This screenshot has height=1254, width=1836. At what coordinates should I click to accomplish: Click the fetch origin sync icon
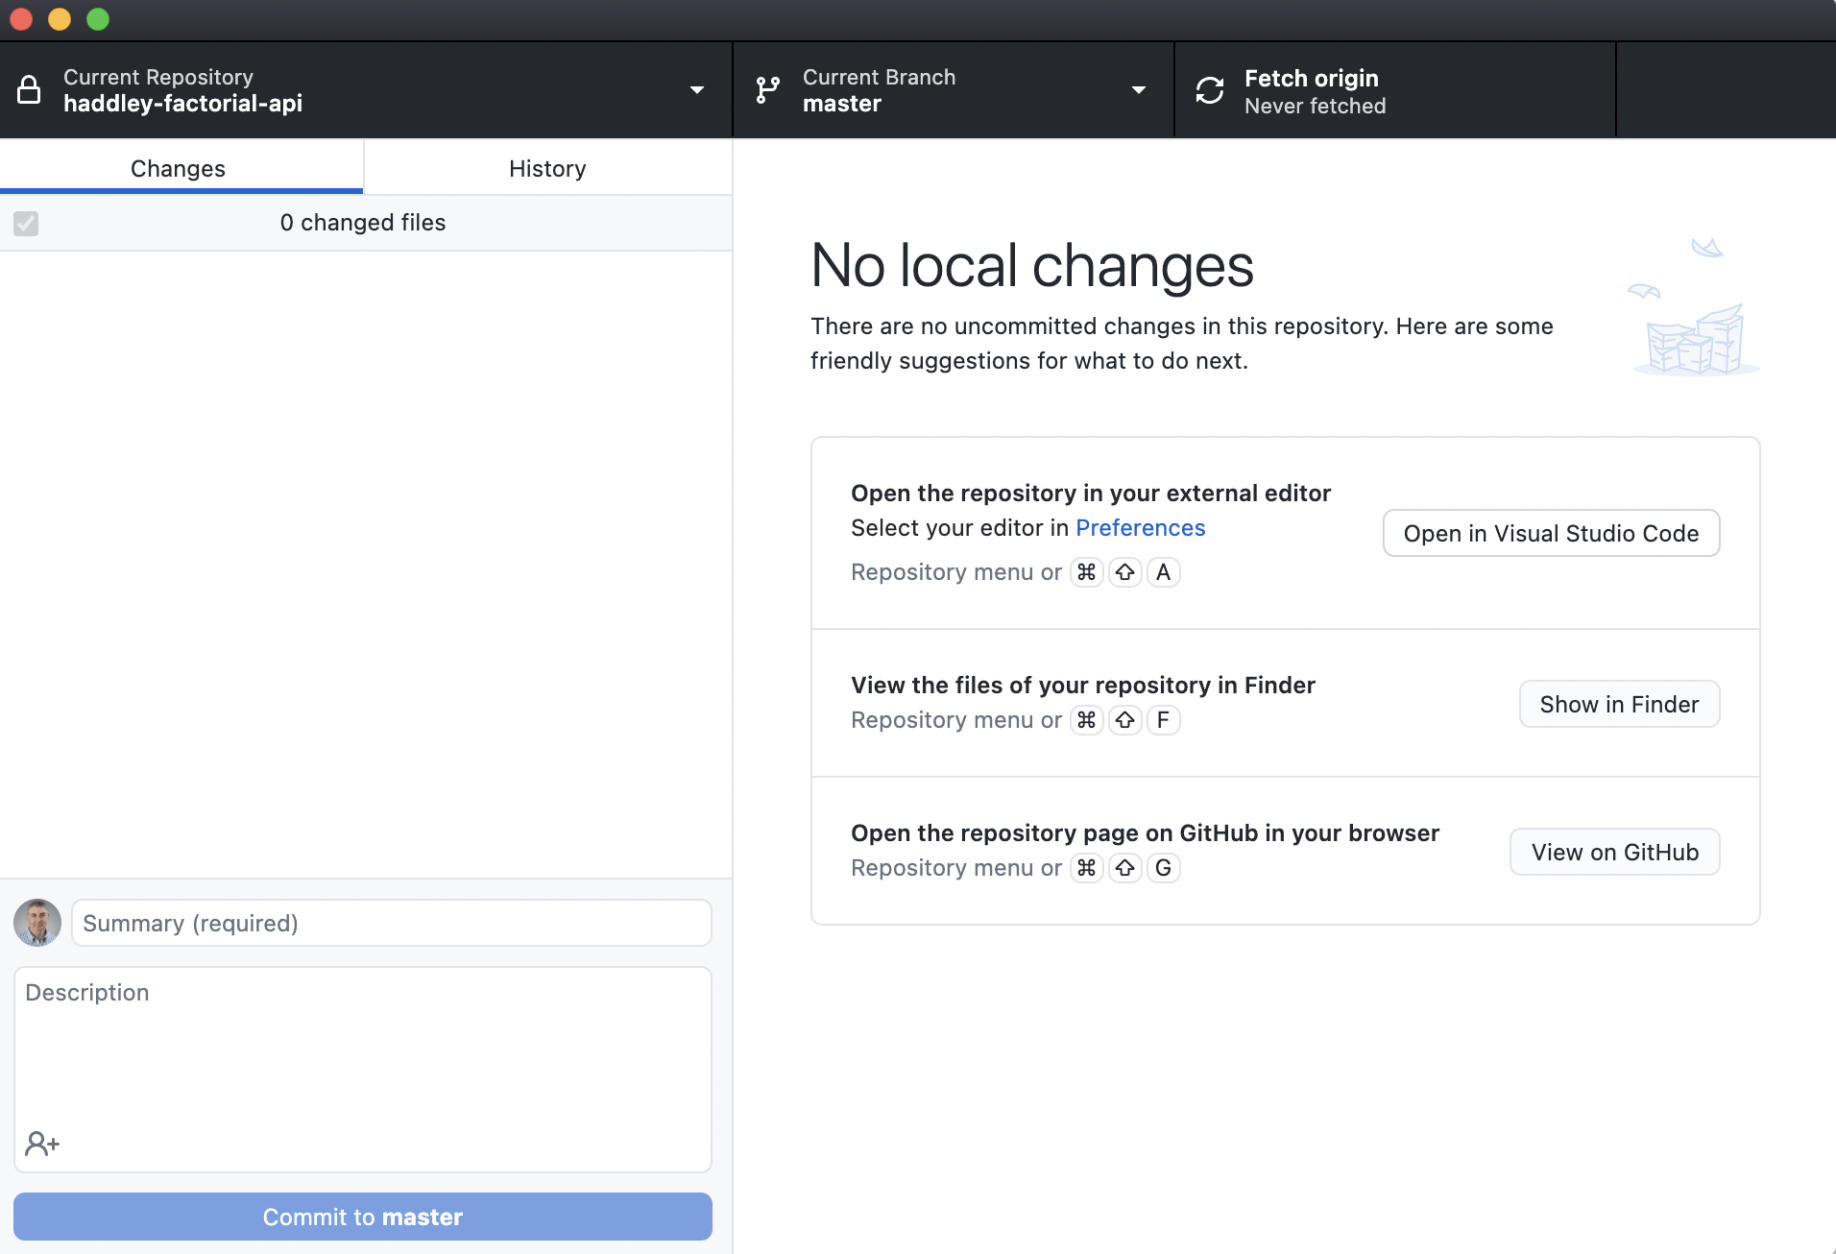(1209, 90)
